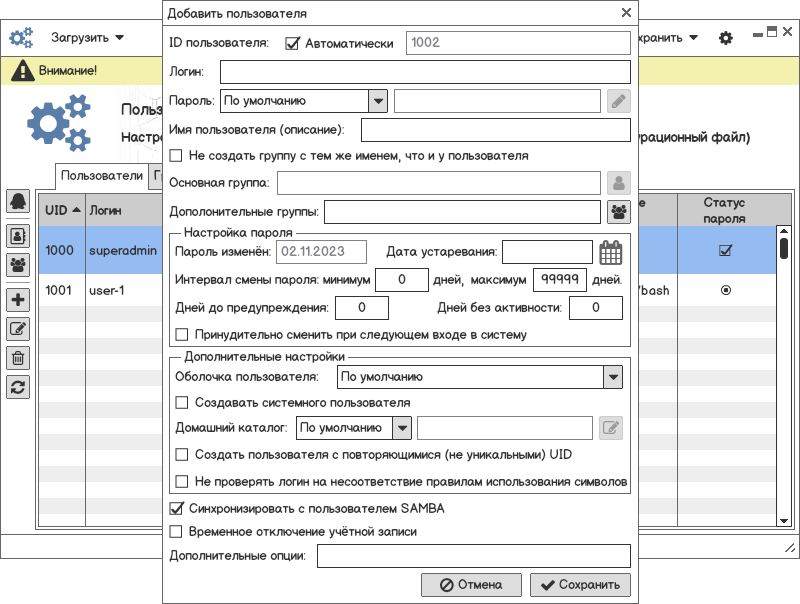Switch to the Пользователи tab
This screenshot has width=800, height=604.
(102, 176)
